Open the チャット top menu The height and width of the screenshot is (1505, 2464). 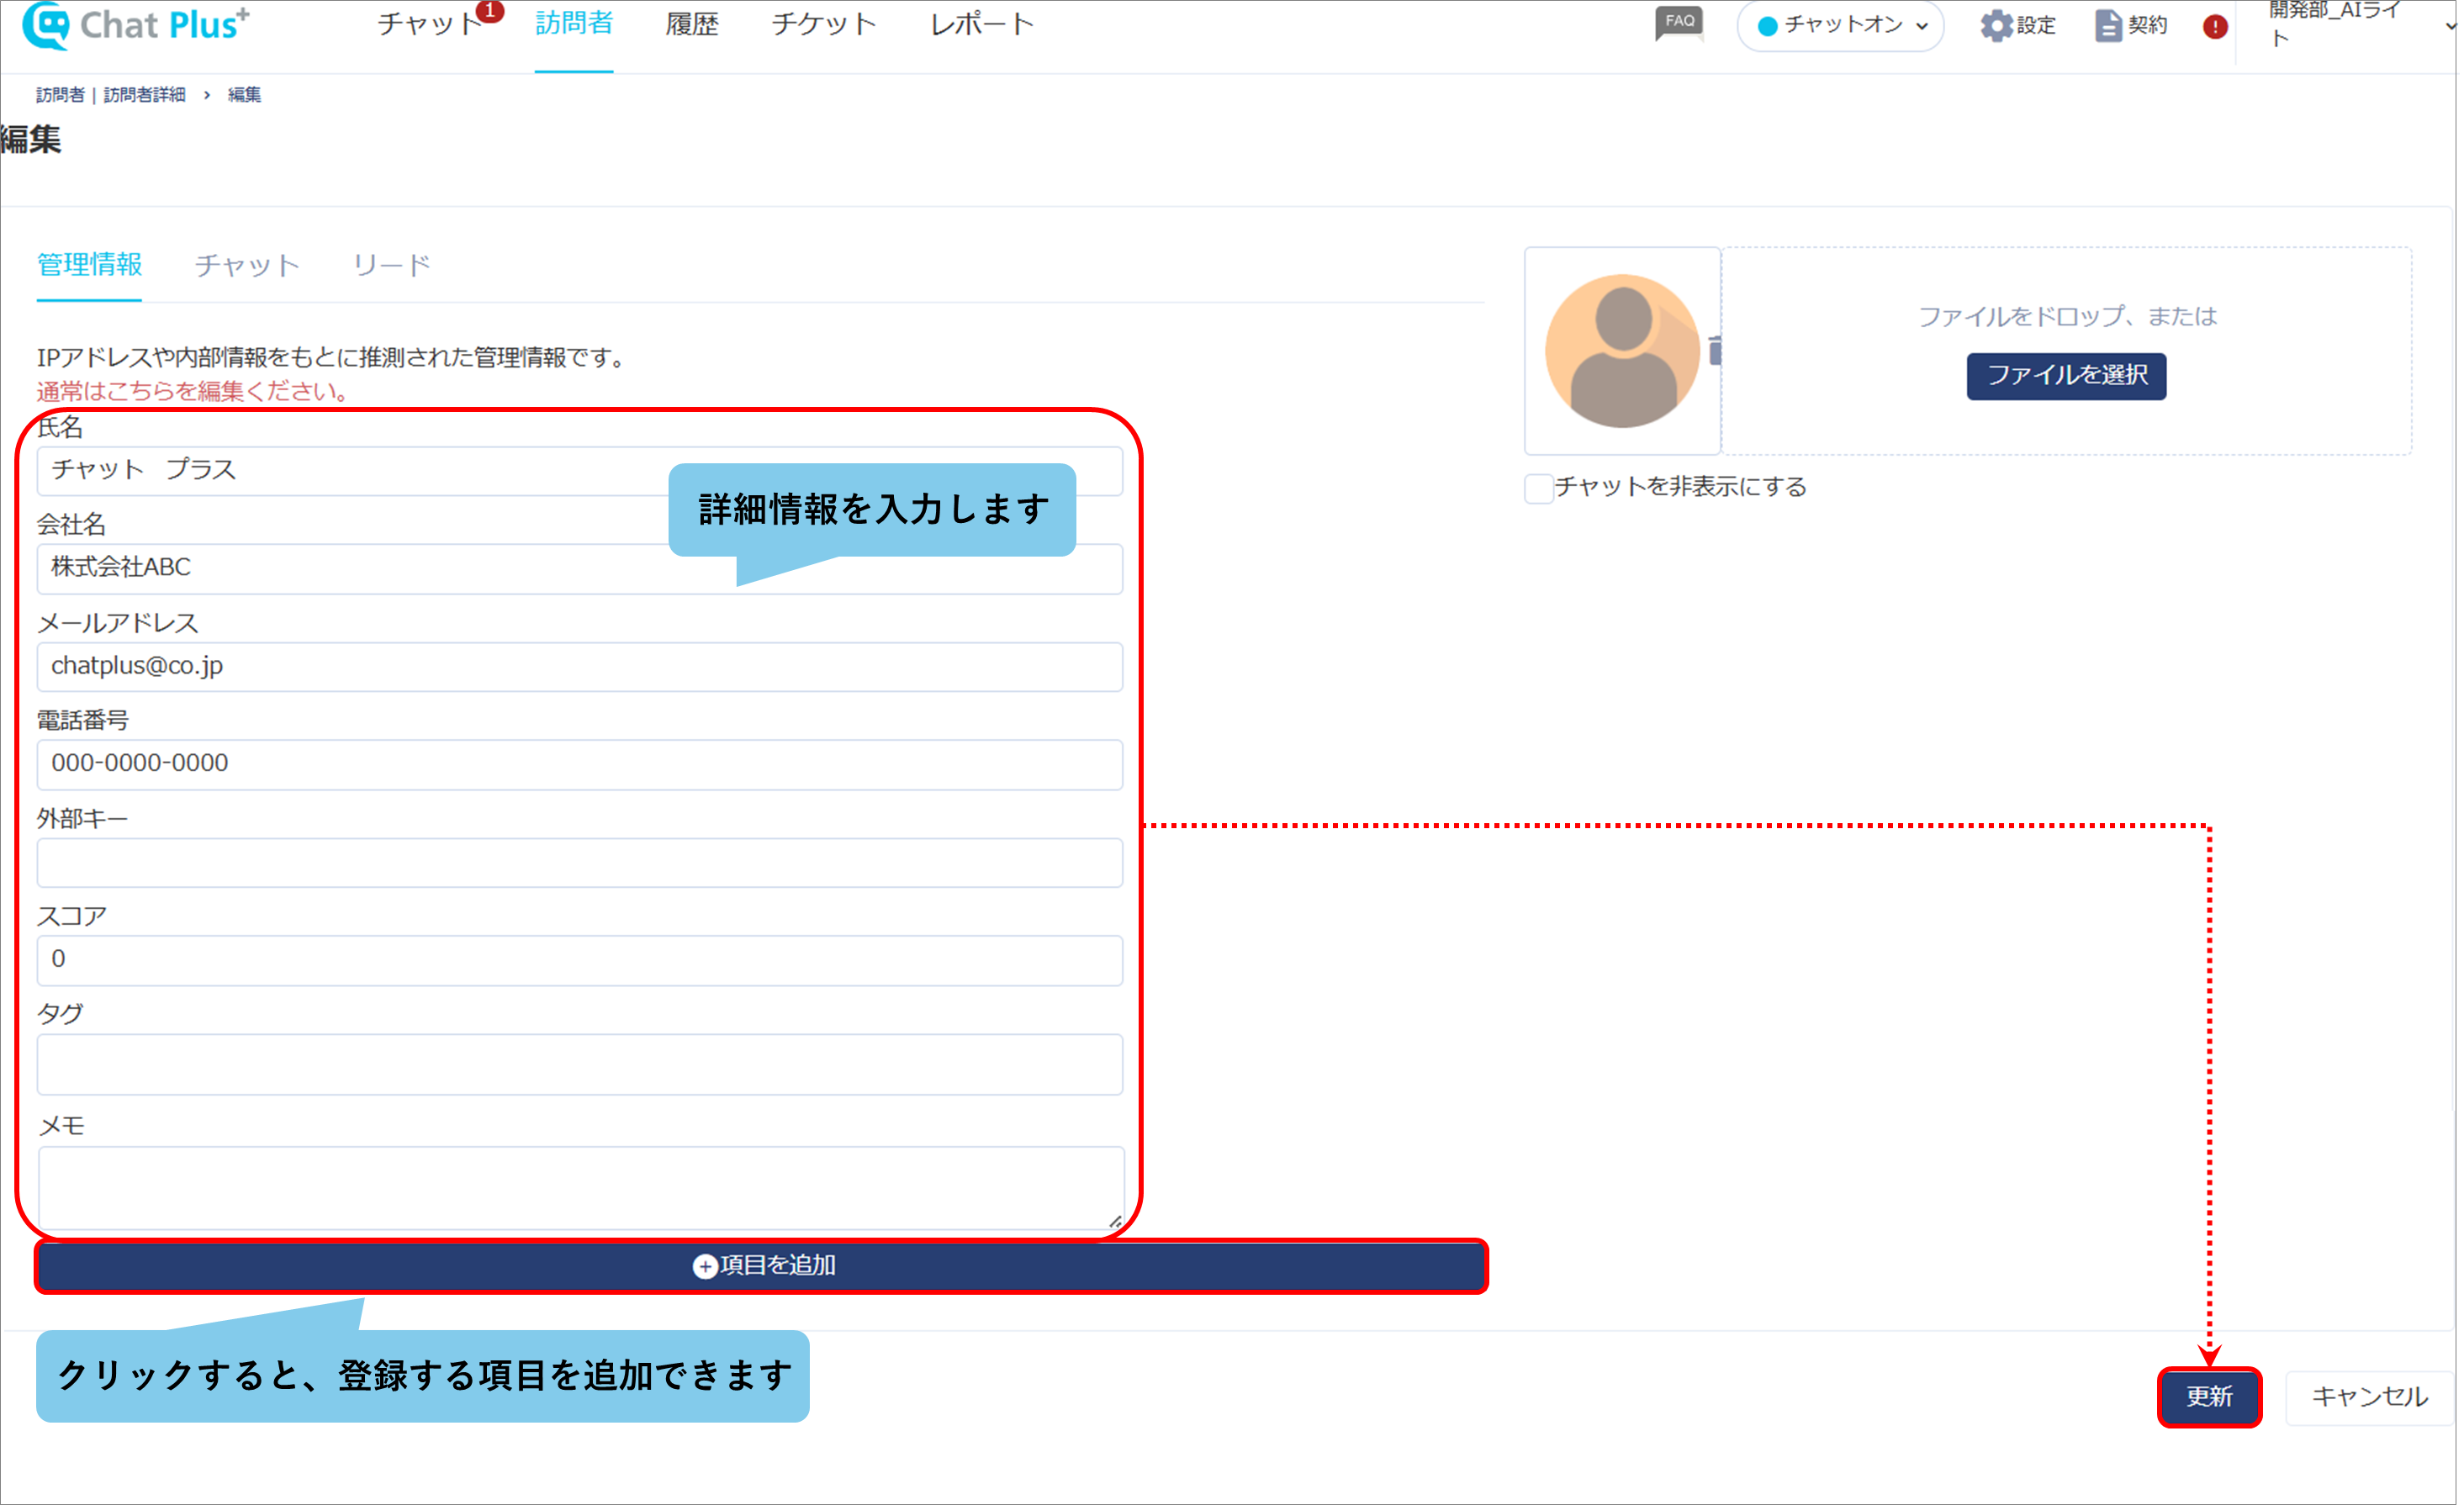pos(430,25)
